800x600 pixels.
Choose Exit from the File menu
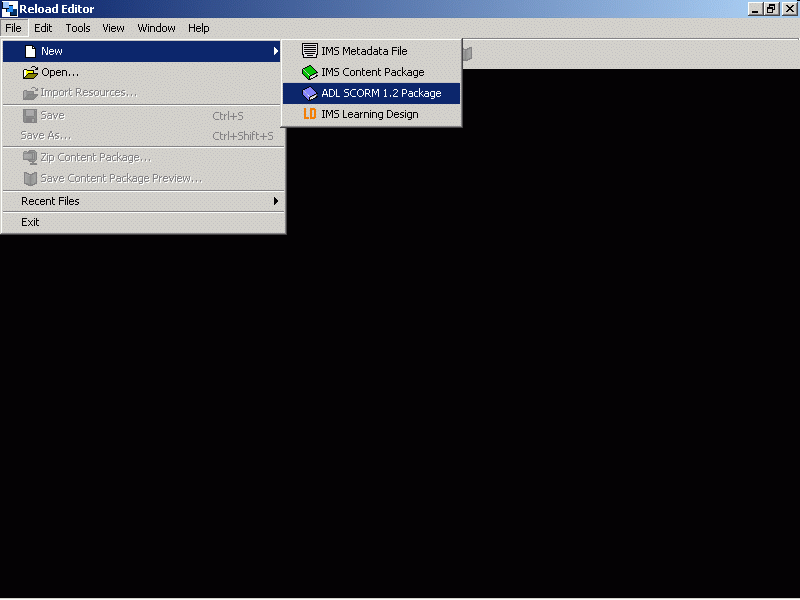coord(30,222)
